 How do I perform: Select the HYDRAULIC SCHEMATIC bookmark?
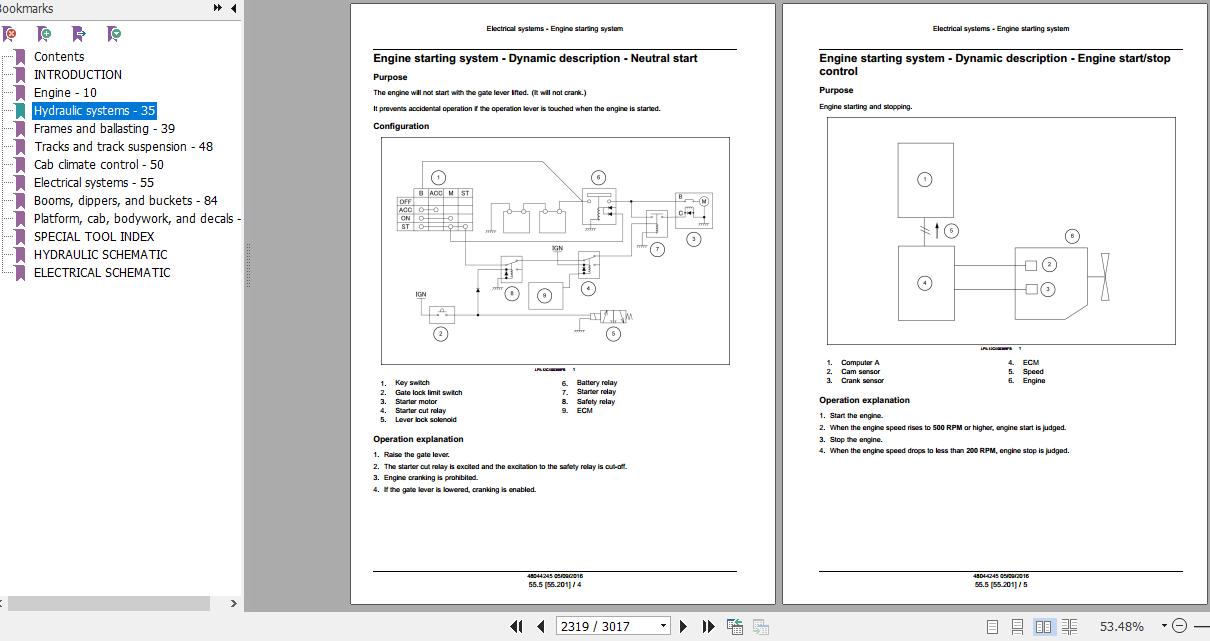[x=100, y=255]
